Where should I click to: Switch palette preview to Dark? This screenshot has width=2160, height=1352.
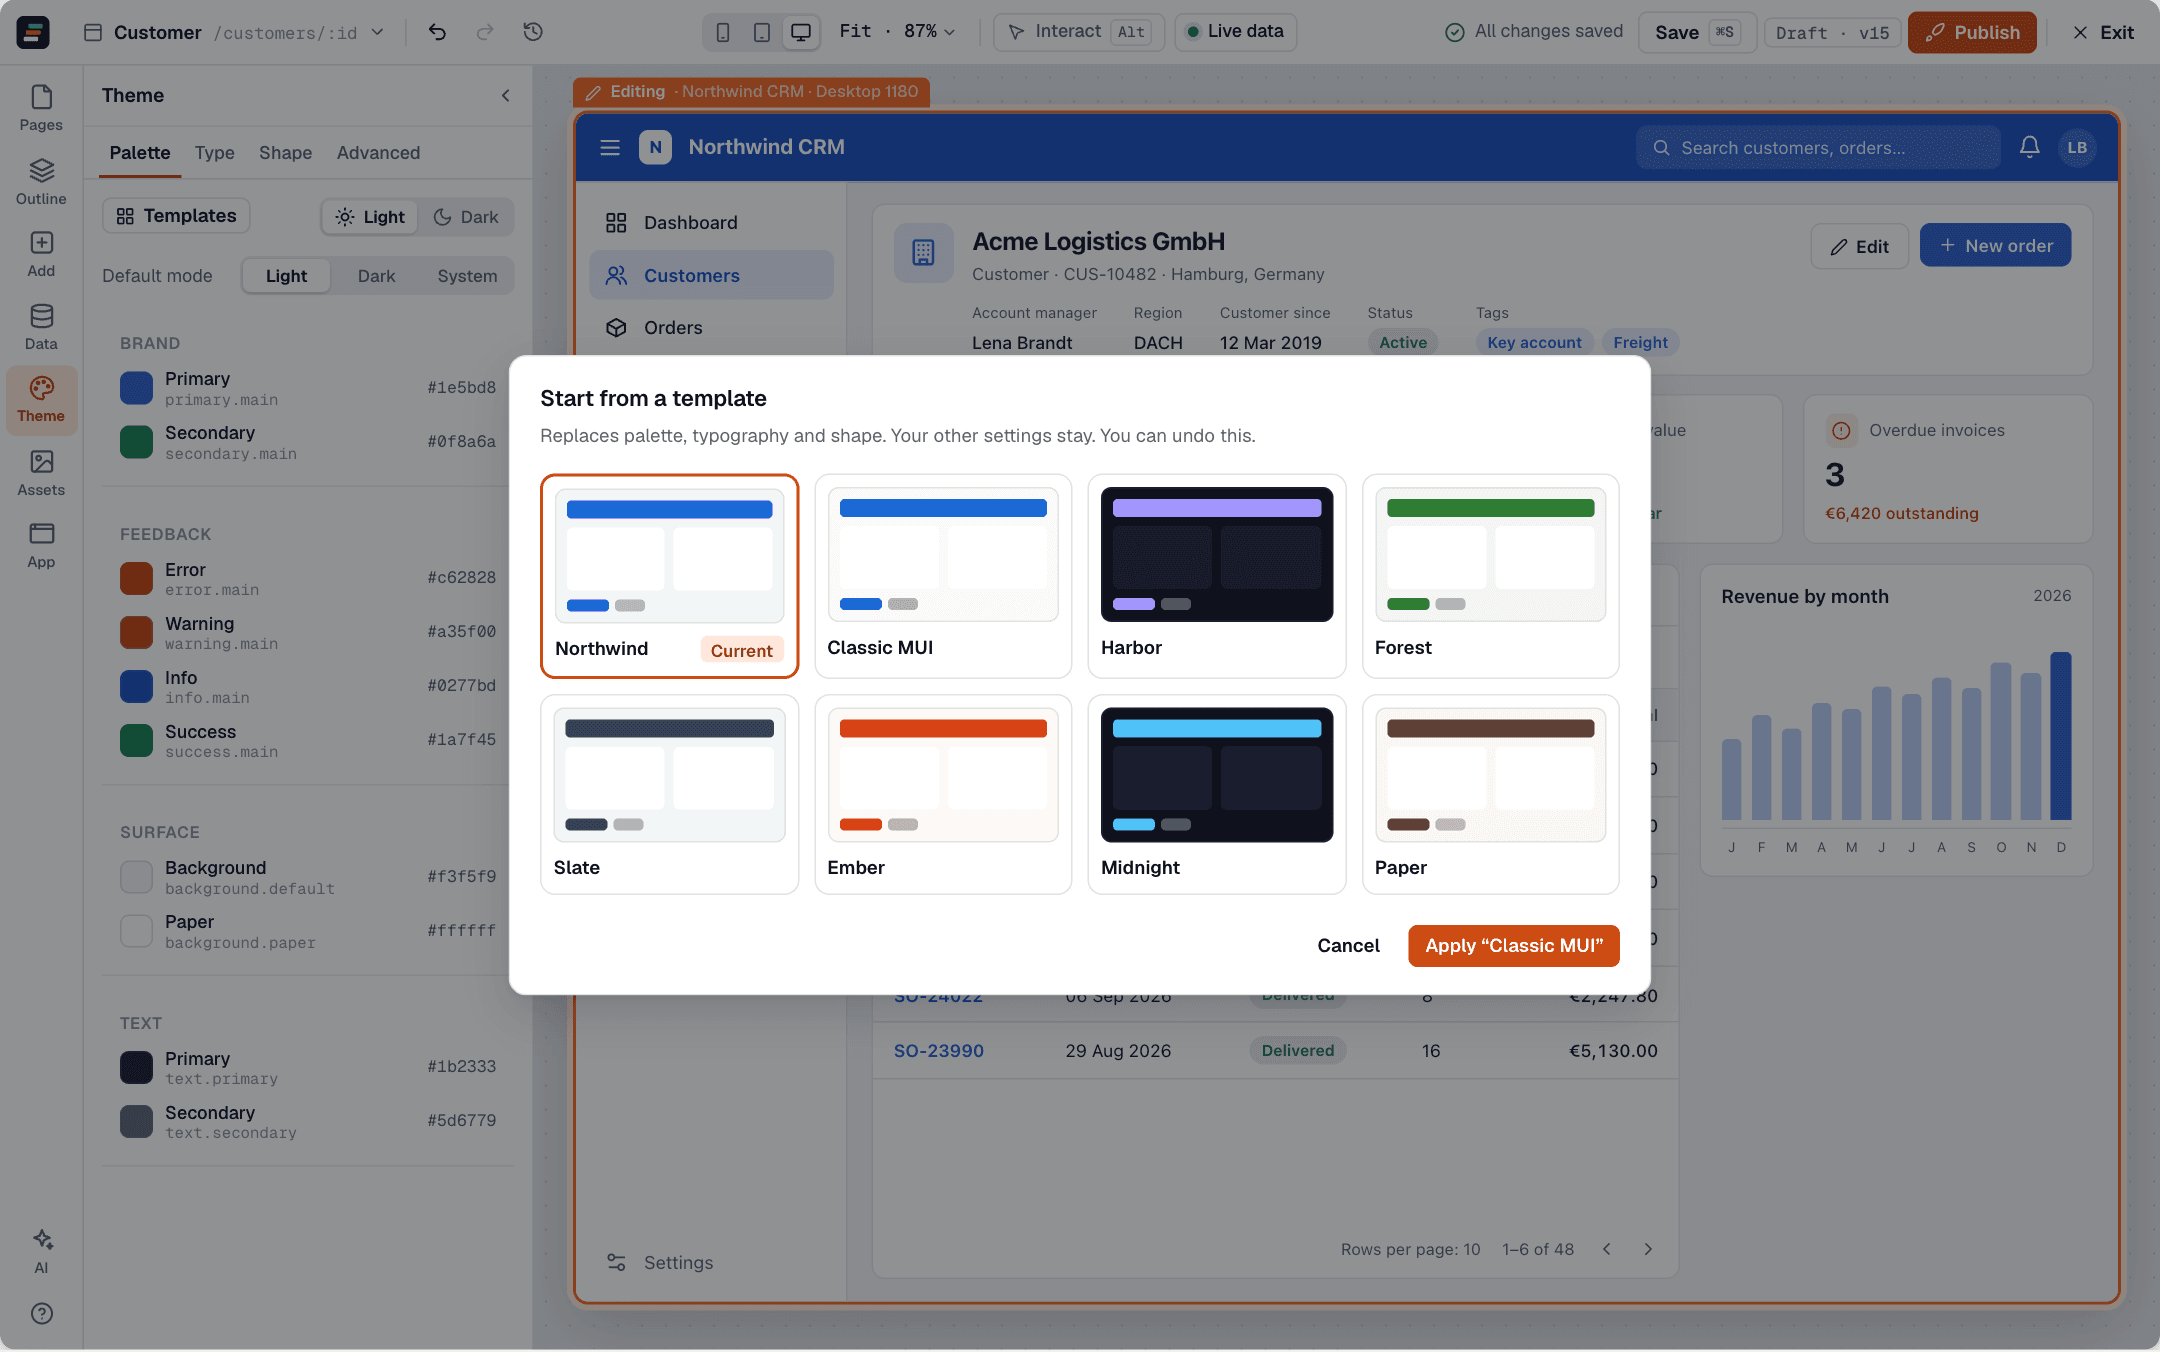click(466, 217)
